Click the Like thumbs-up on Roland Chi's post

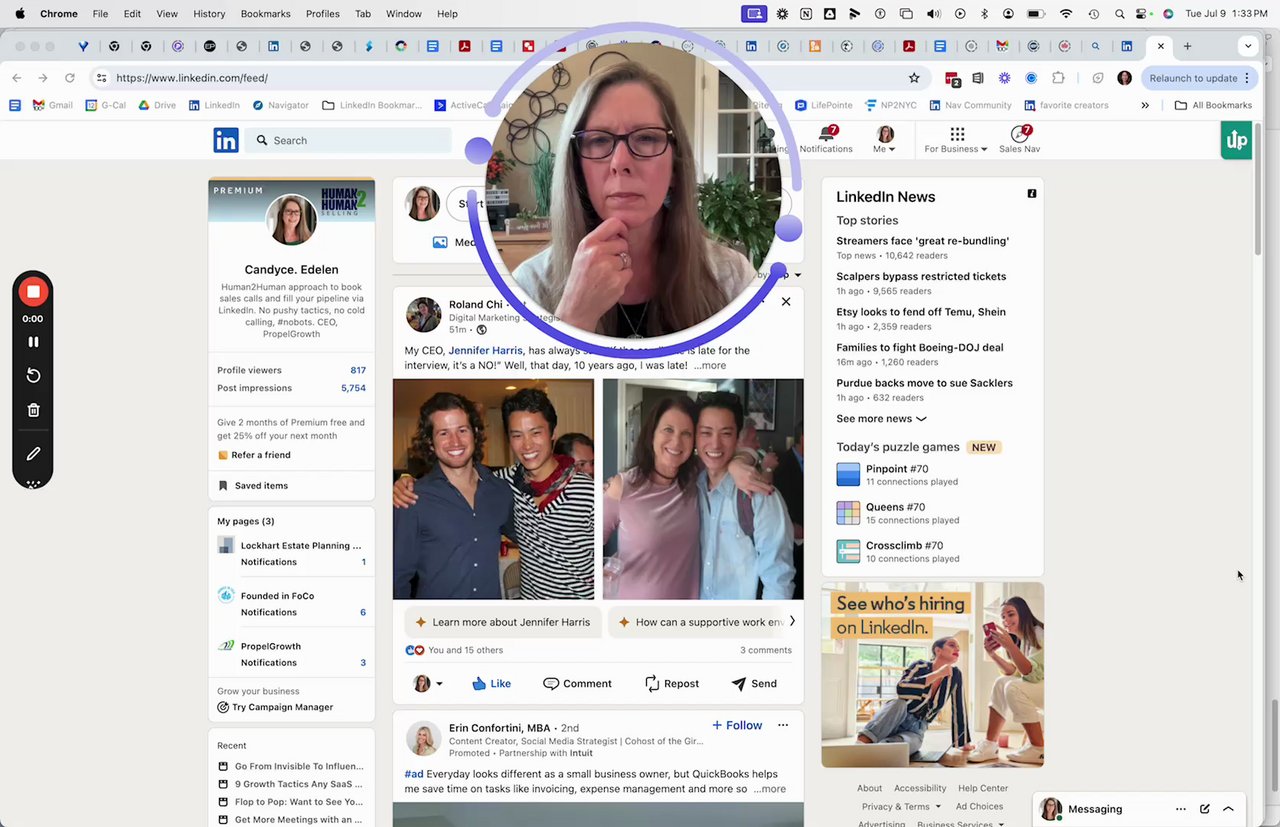(x=491, y=684)
